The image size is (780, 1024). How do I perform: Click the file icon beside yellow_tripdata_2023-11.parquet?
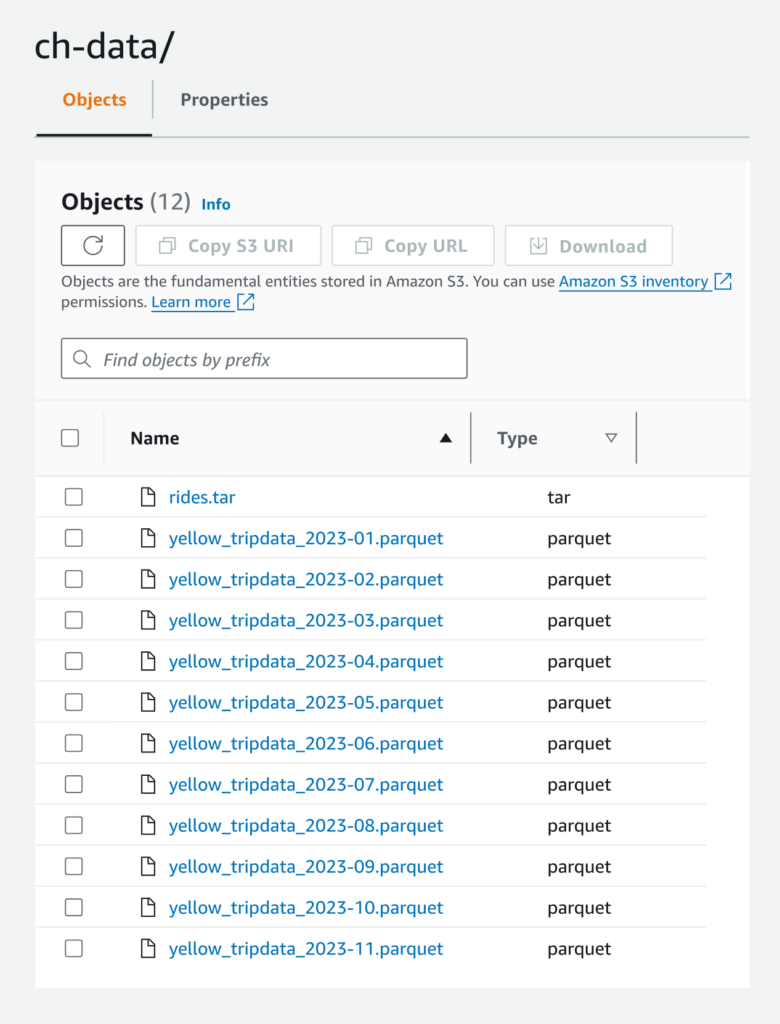coord(148,948)
